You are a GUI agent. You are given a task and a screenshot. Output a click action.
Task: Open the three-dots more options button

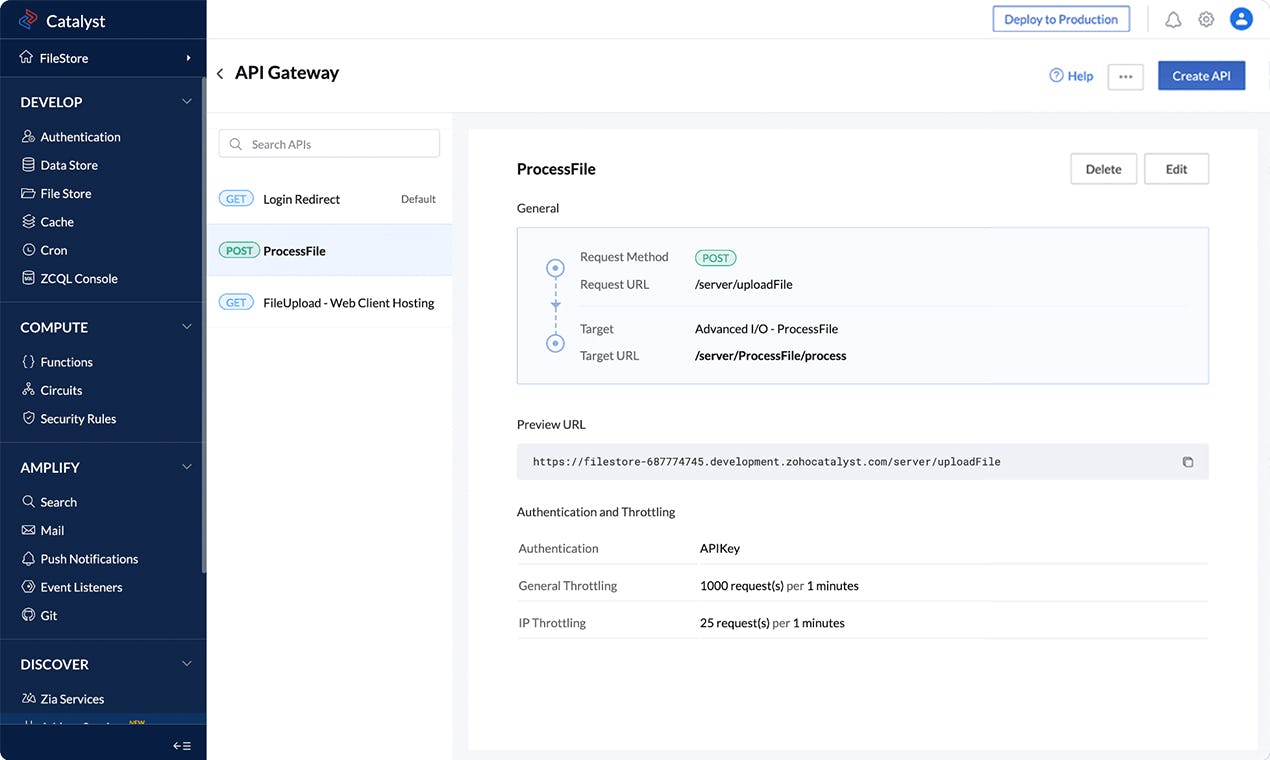[1125, 76]
